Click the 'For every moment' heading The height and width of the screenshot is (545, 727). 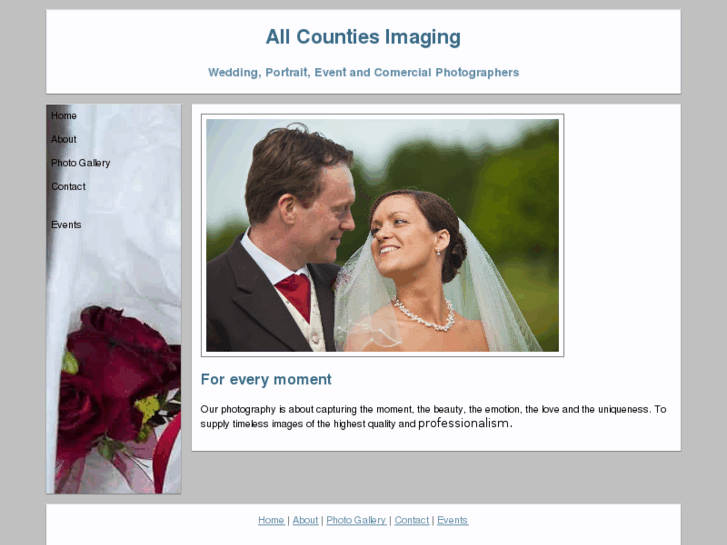266,379
